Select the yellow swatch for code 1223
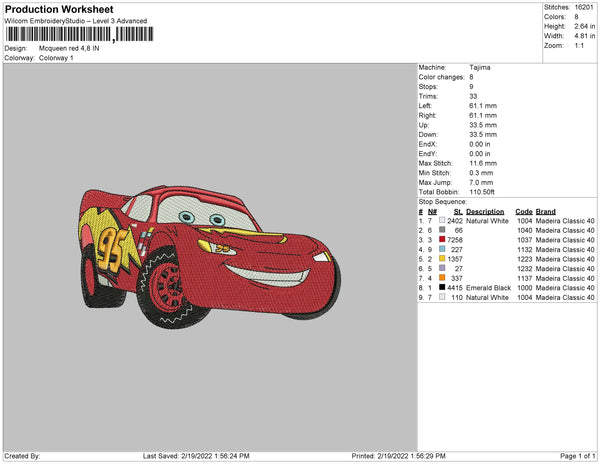The width and height of the screenshot is (600, 464). pyautogui.click(x=442, y=259)
